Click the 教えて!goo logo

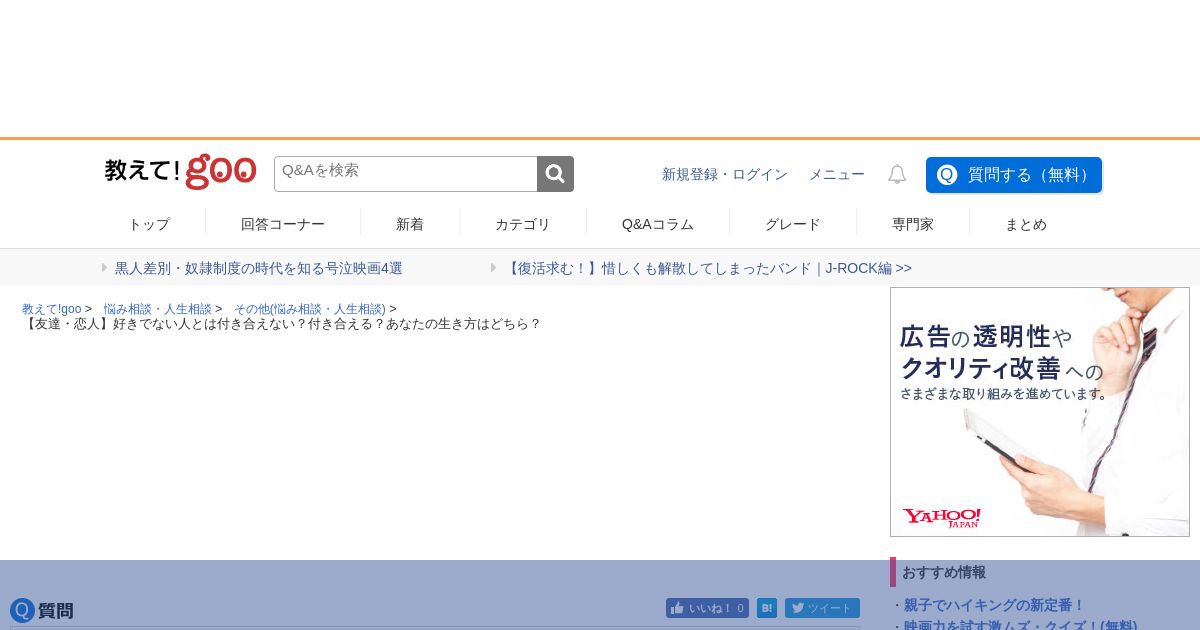[x=180, y=172]
